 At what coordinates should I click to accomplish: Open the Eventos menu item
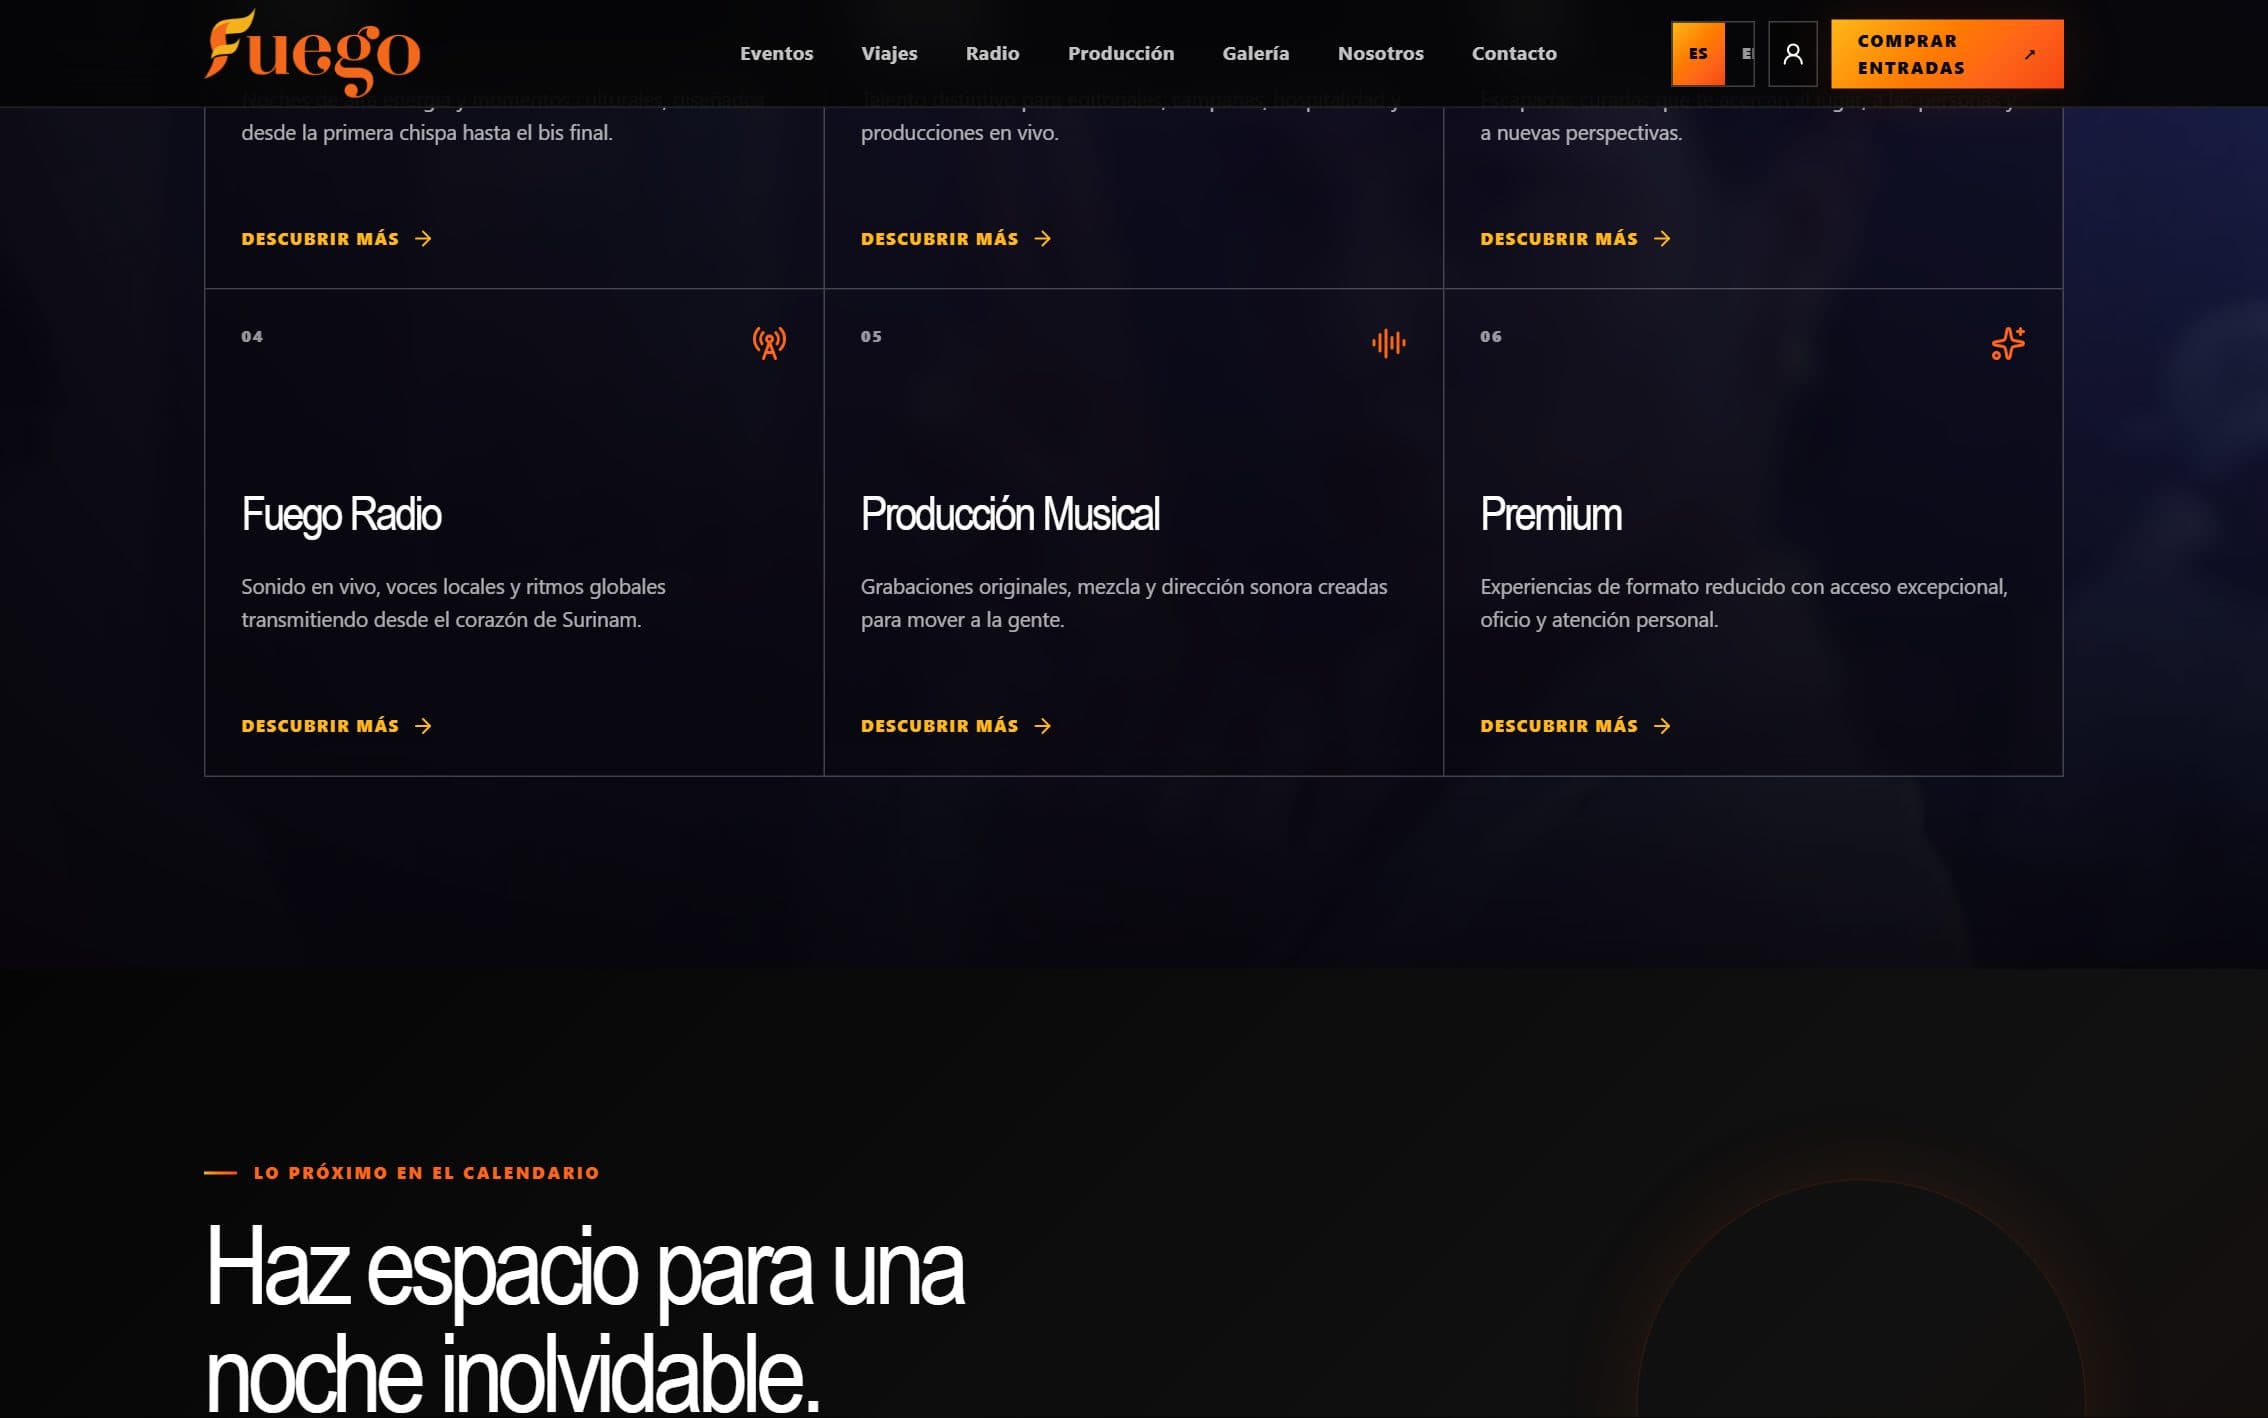pos(776,54)
